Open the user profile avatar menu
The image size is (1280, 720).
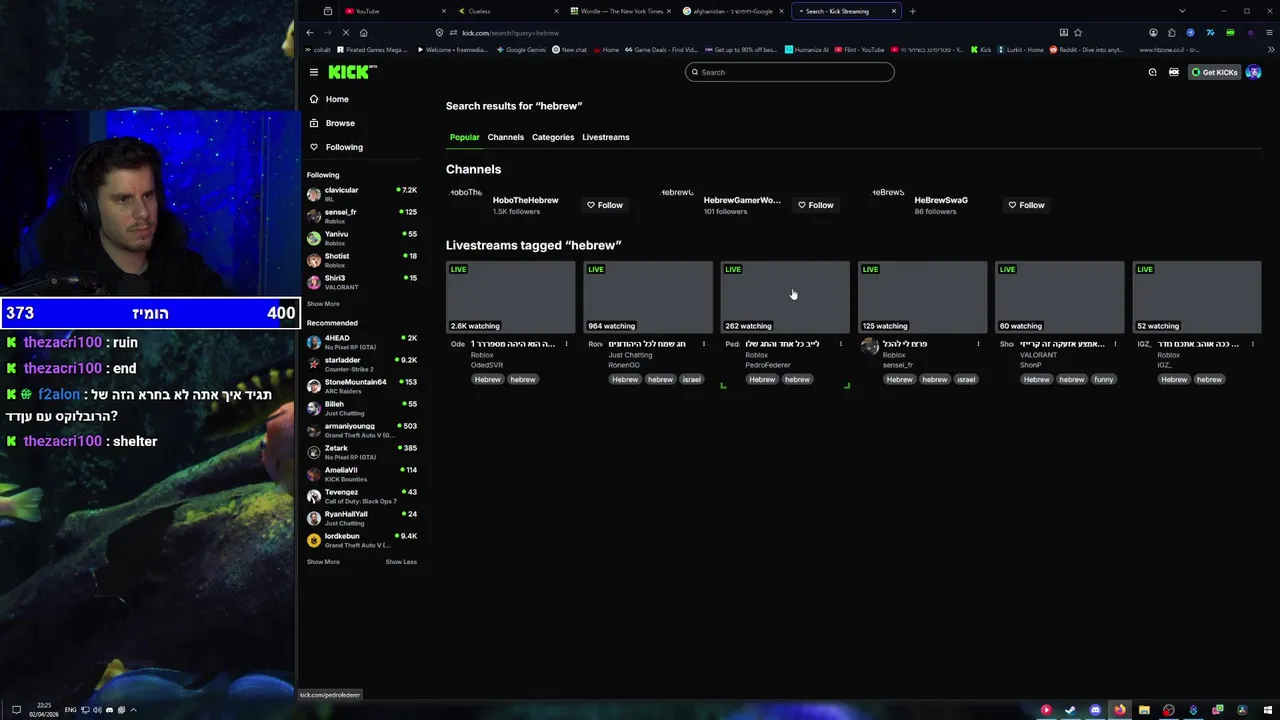tap(1253, 72)
